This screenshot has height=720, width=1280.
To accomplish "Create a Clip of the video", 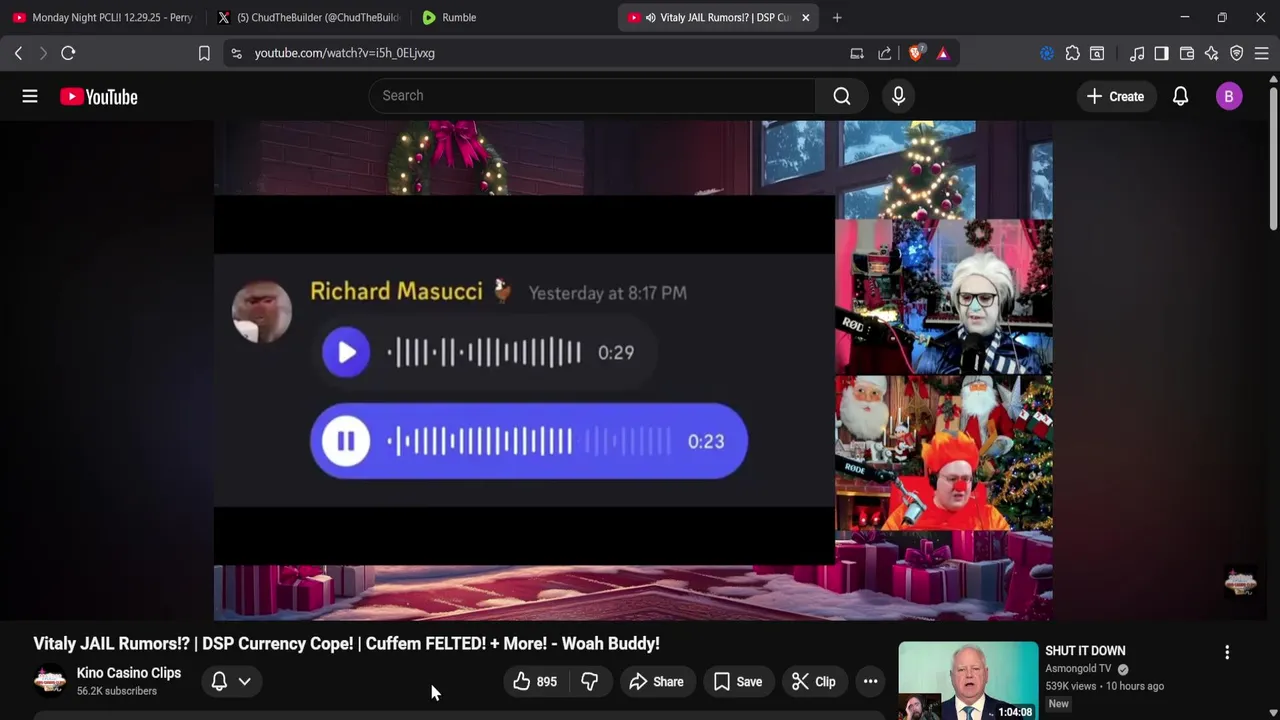I will (x=814, y=682).
